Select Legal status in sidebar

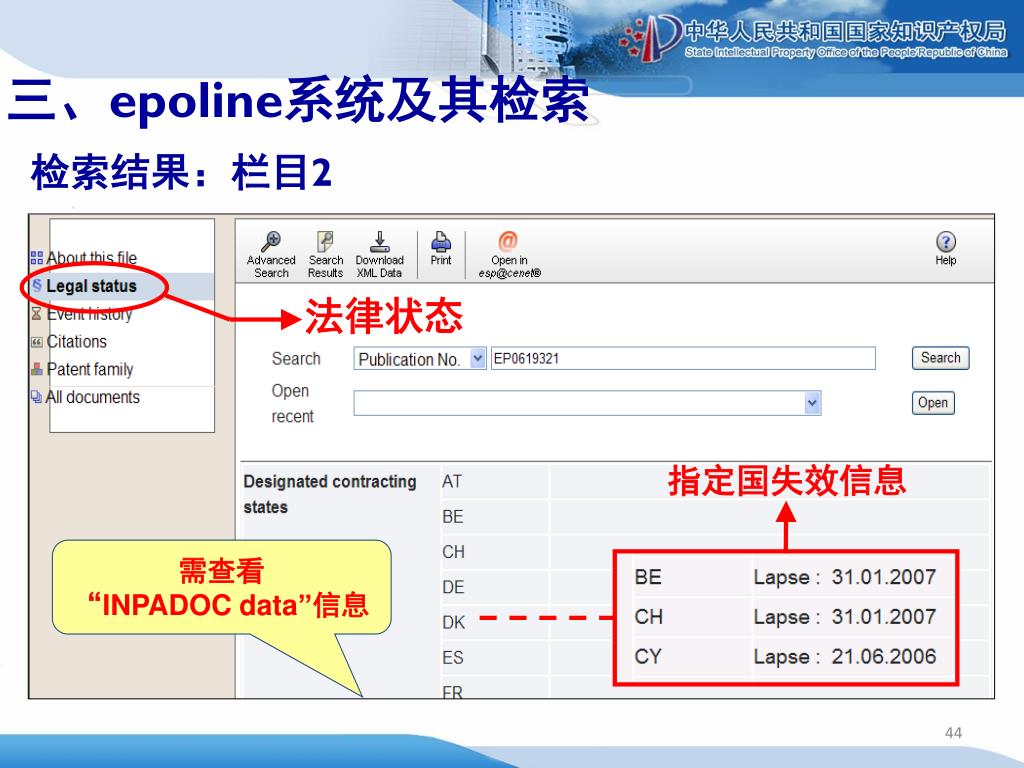coord(91,286)
